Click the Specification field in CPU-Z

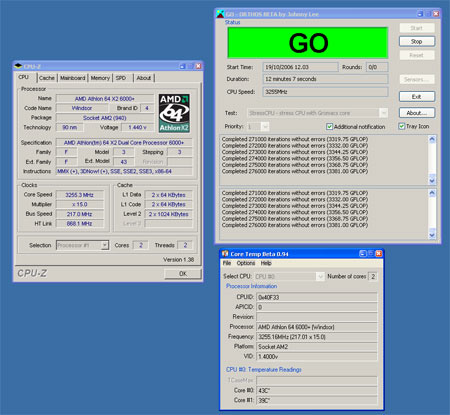tap(124, 143)
